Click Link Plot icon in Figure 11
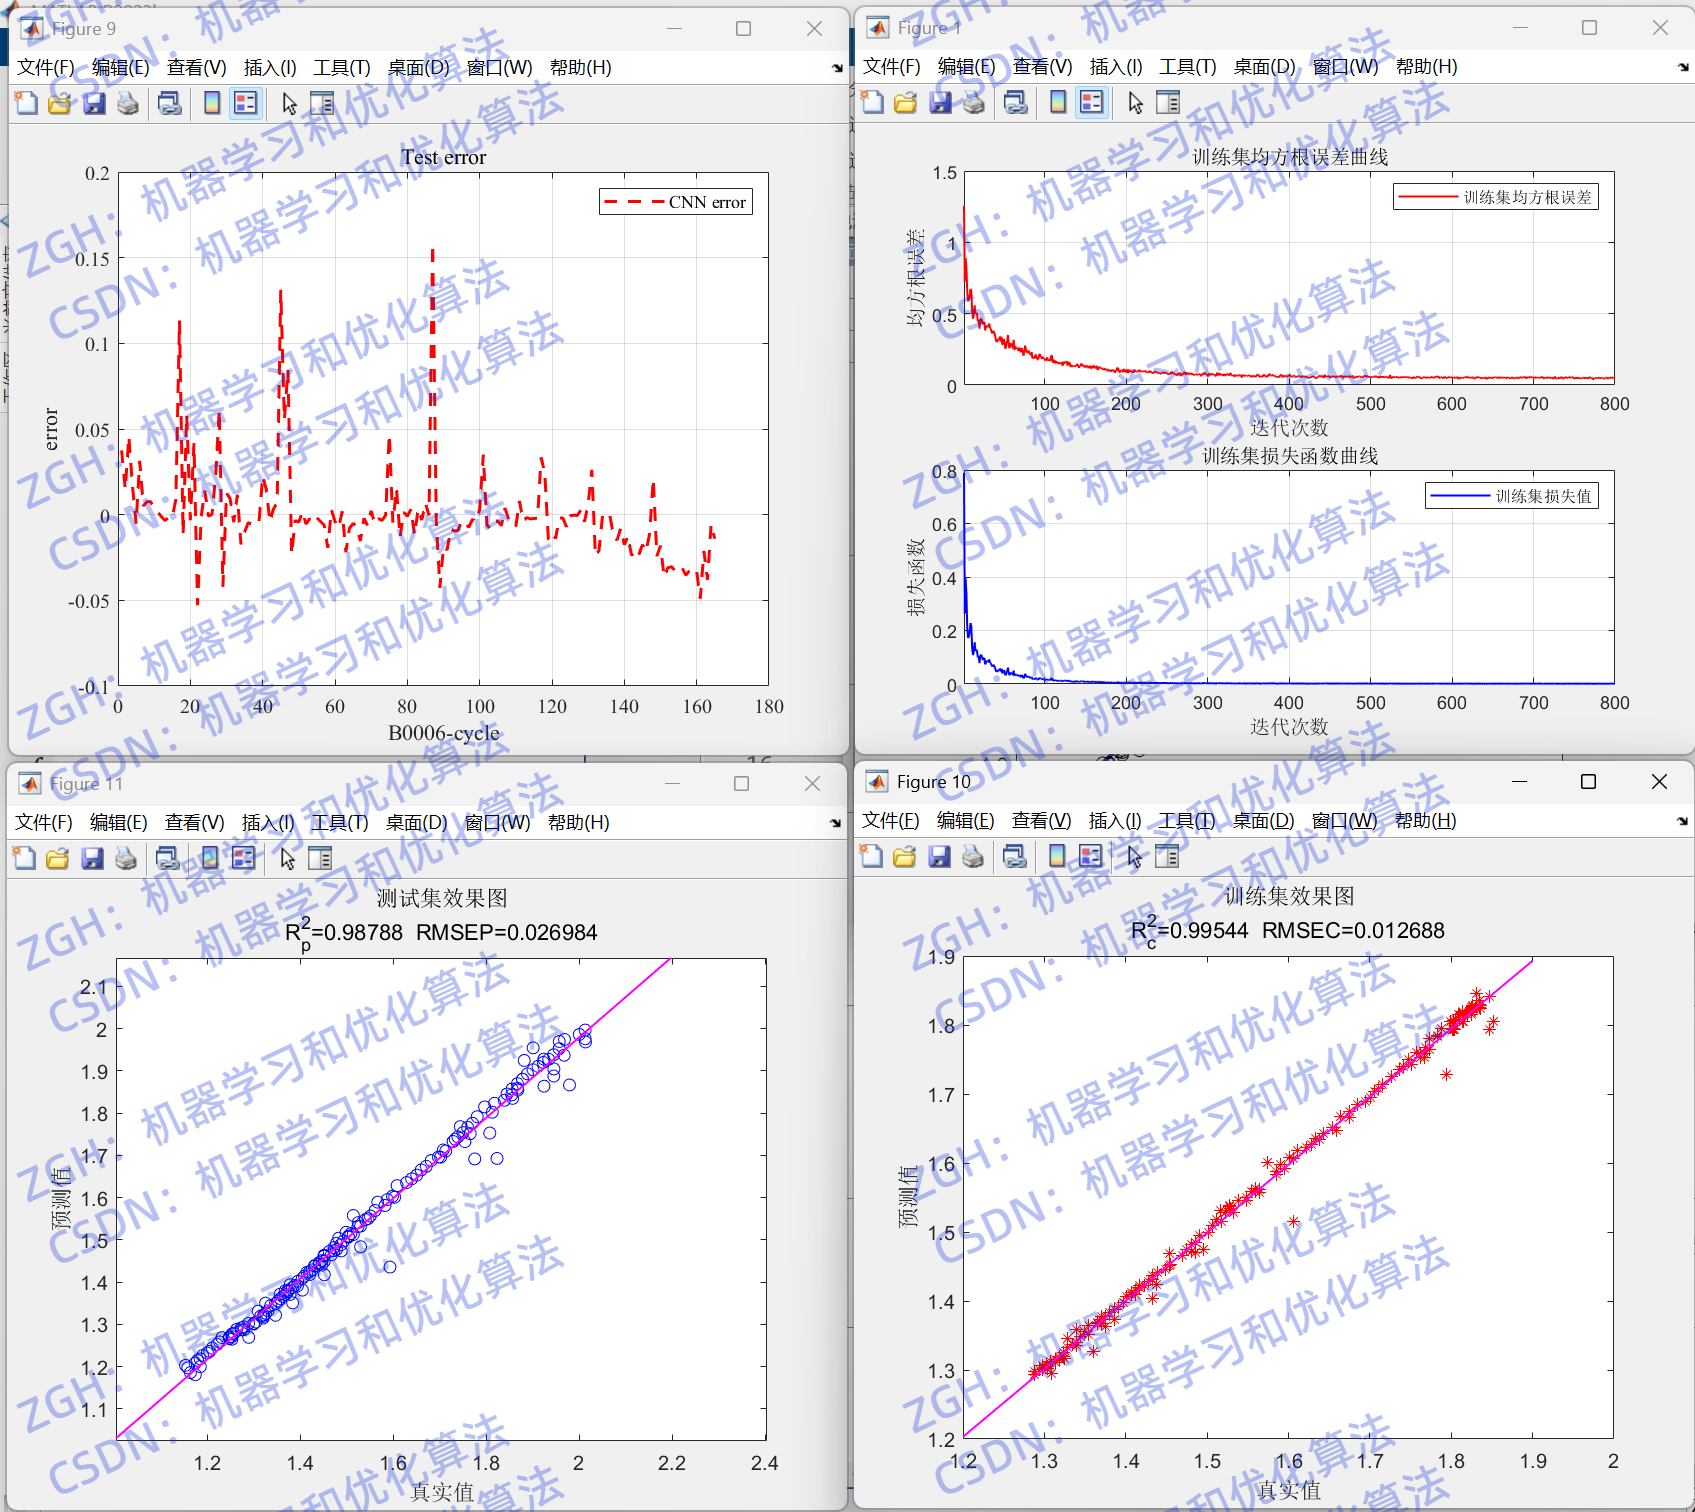The image size is (1695, 1512). coord(168,858)
